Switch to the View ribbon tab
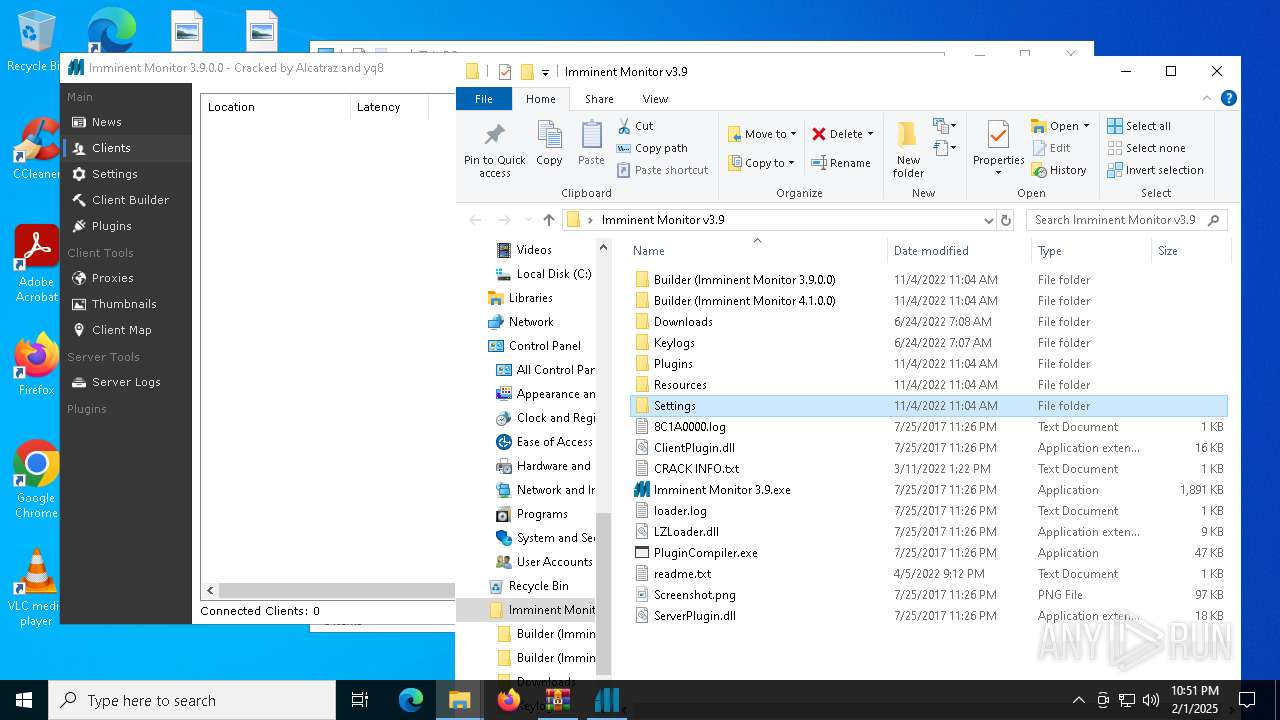1280x720 pixels. (x=655, y=99)
